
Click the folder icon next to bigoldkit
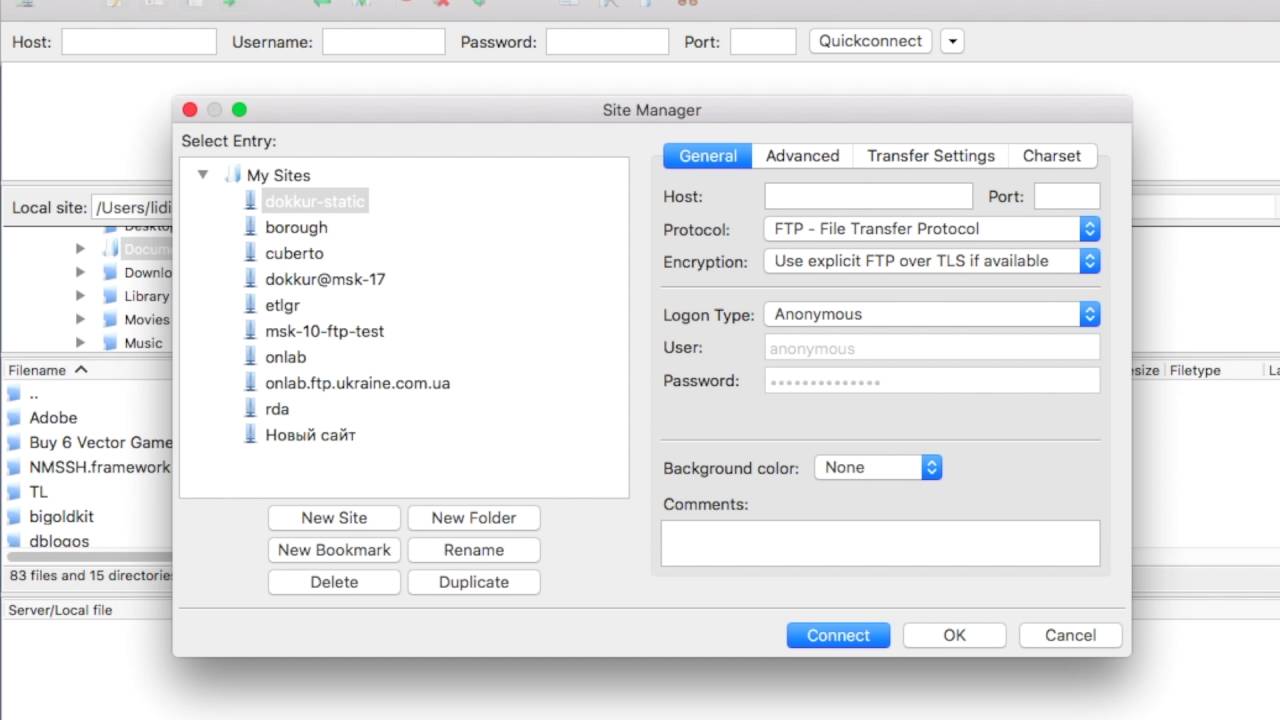pyautogui.click(x=14, y=517)
